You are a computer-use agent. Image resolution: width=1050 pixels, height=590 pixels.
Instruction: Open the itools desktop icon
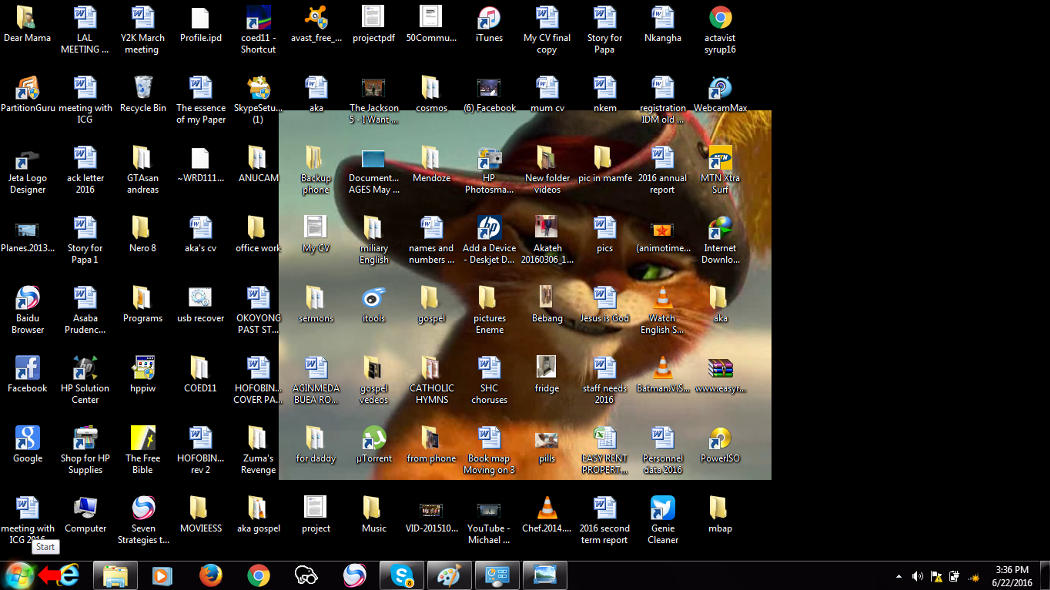pyautogui.click(x=374, y=305)
